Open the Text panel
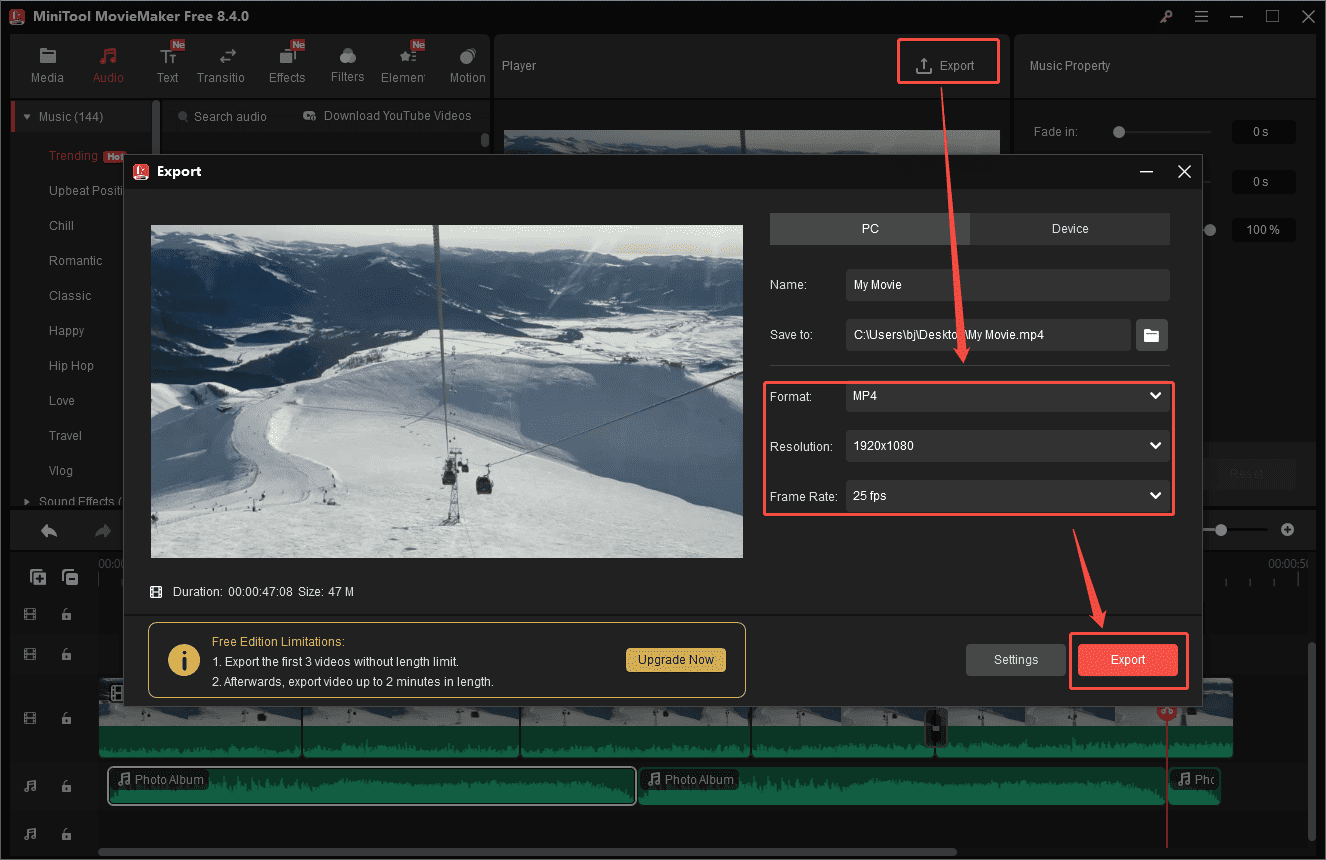Image resolution: width=1326 pixels, height=860 pixels. click(x=167, y=63)
